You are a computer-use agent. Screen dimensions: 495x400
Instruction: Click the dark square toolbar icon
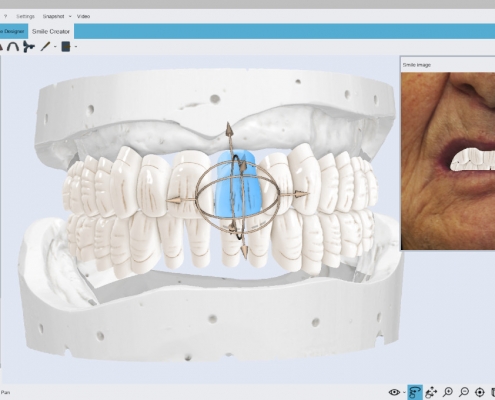click(x=66, y=47)
